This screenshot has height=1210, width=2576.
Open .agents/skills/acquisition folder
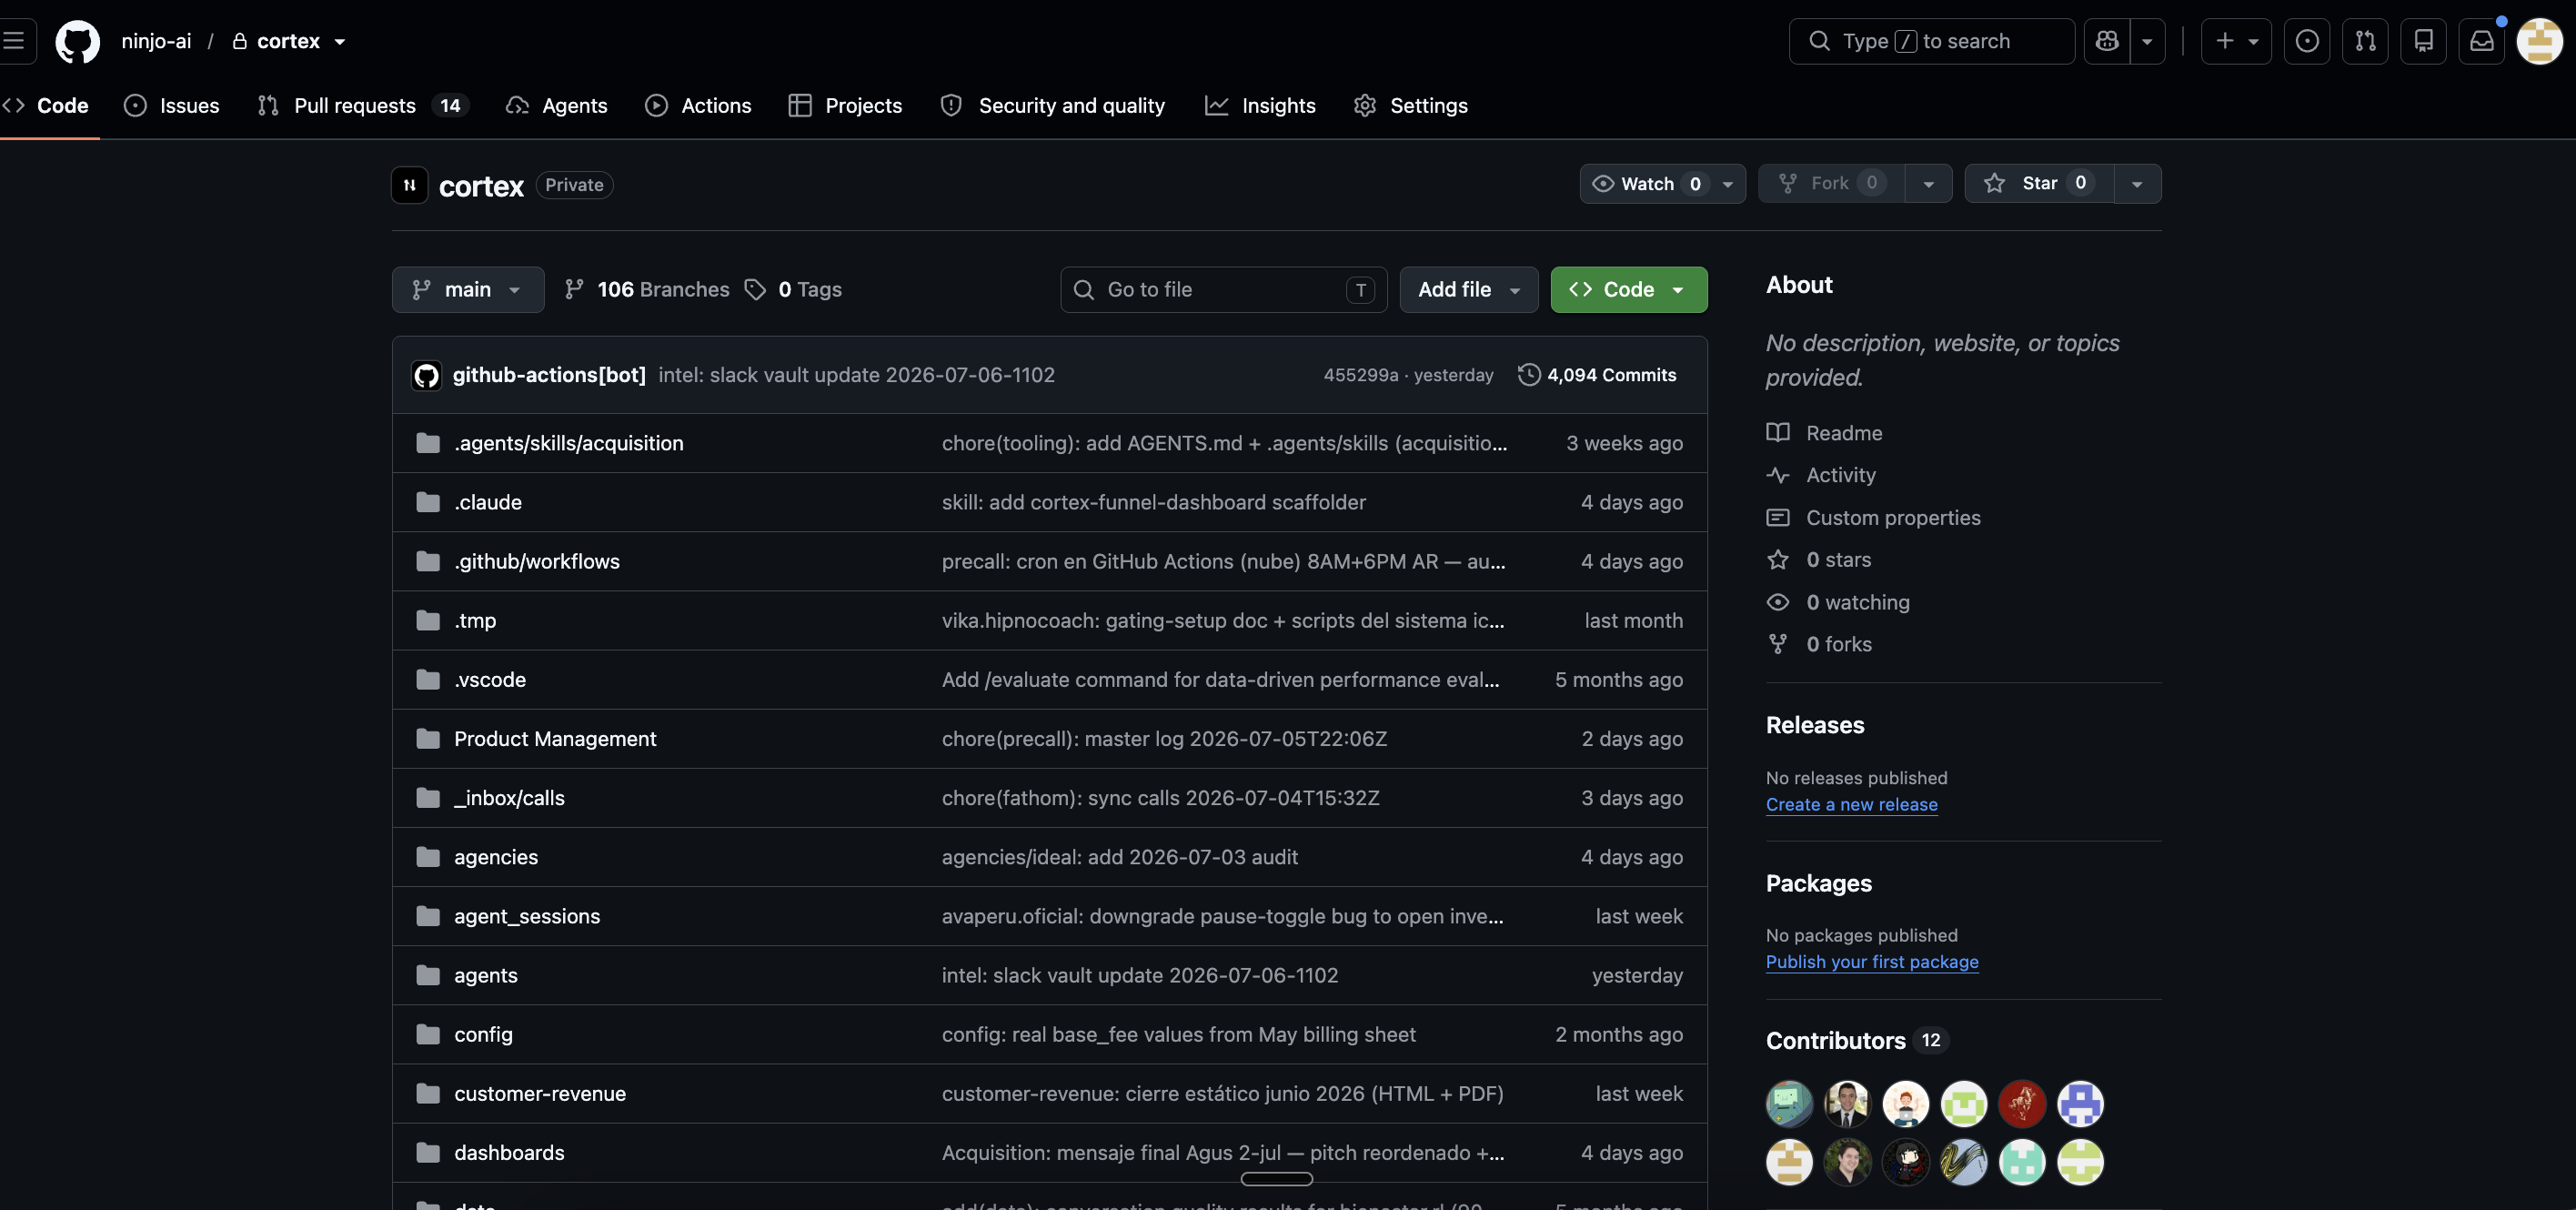coord(568,443)
